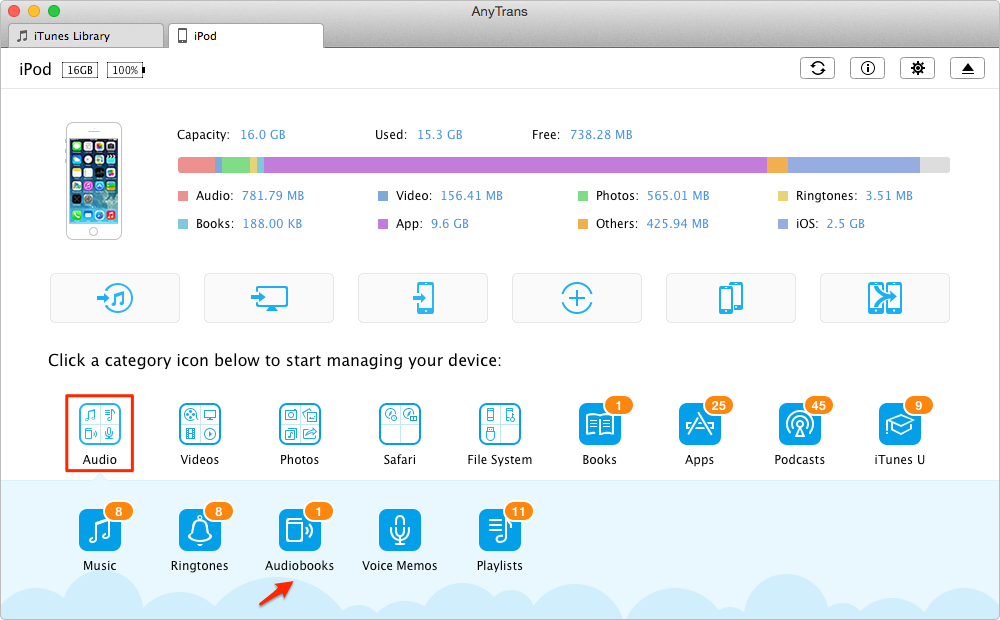Click the transfer content to iTunes button

[115, 298]
